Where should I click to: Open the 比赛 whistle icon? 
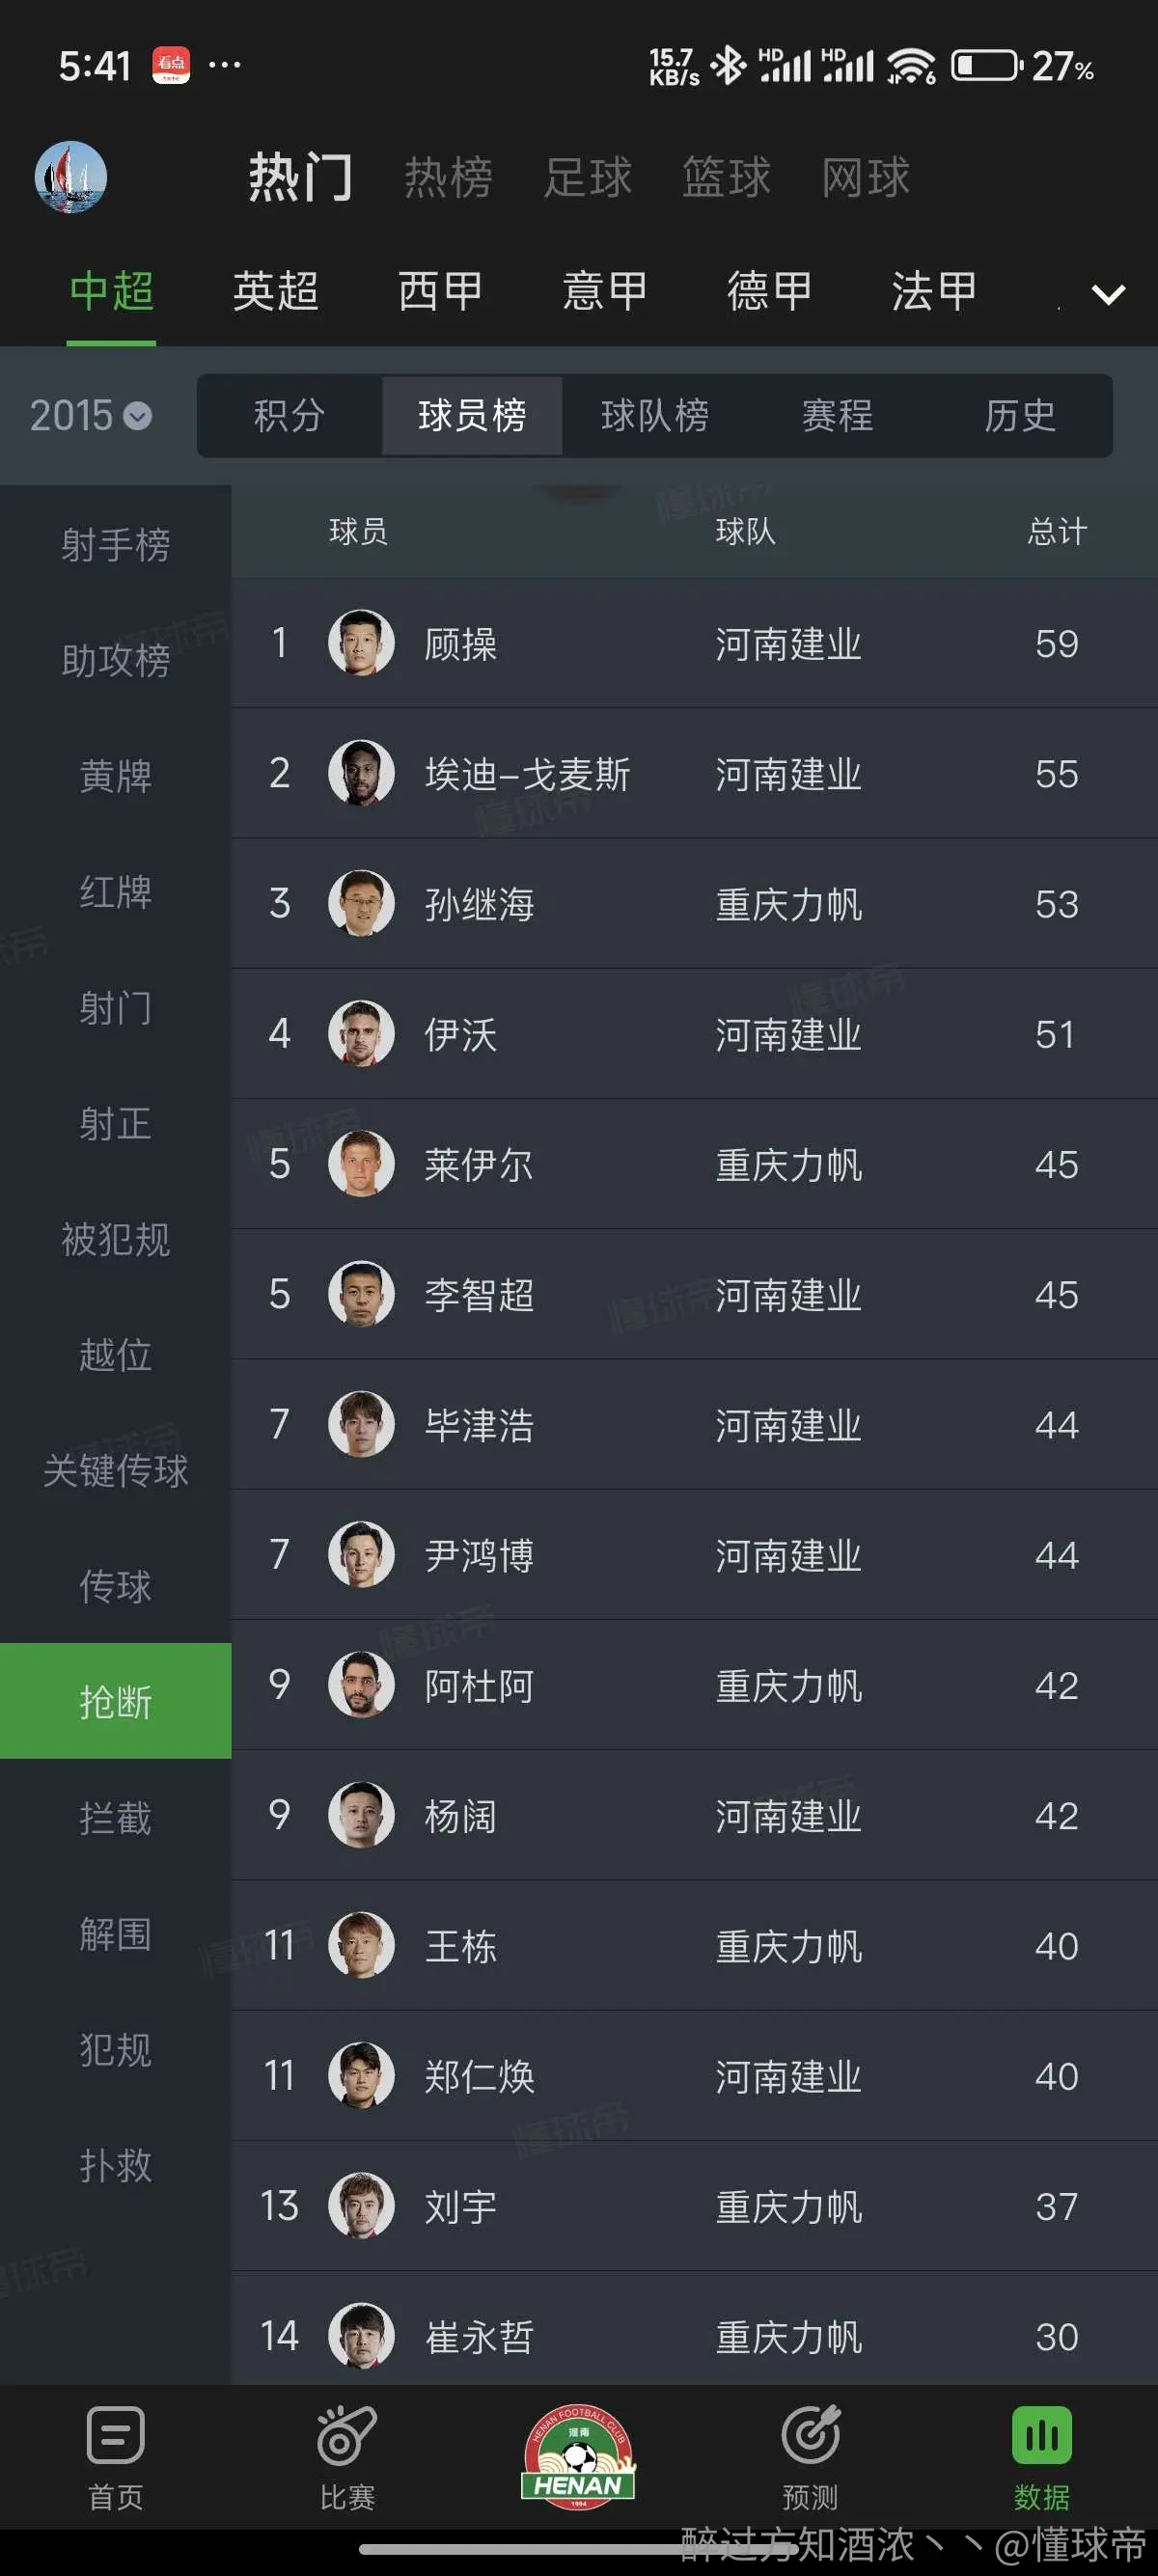pos(347,2436)
